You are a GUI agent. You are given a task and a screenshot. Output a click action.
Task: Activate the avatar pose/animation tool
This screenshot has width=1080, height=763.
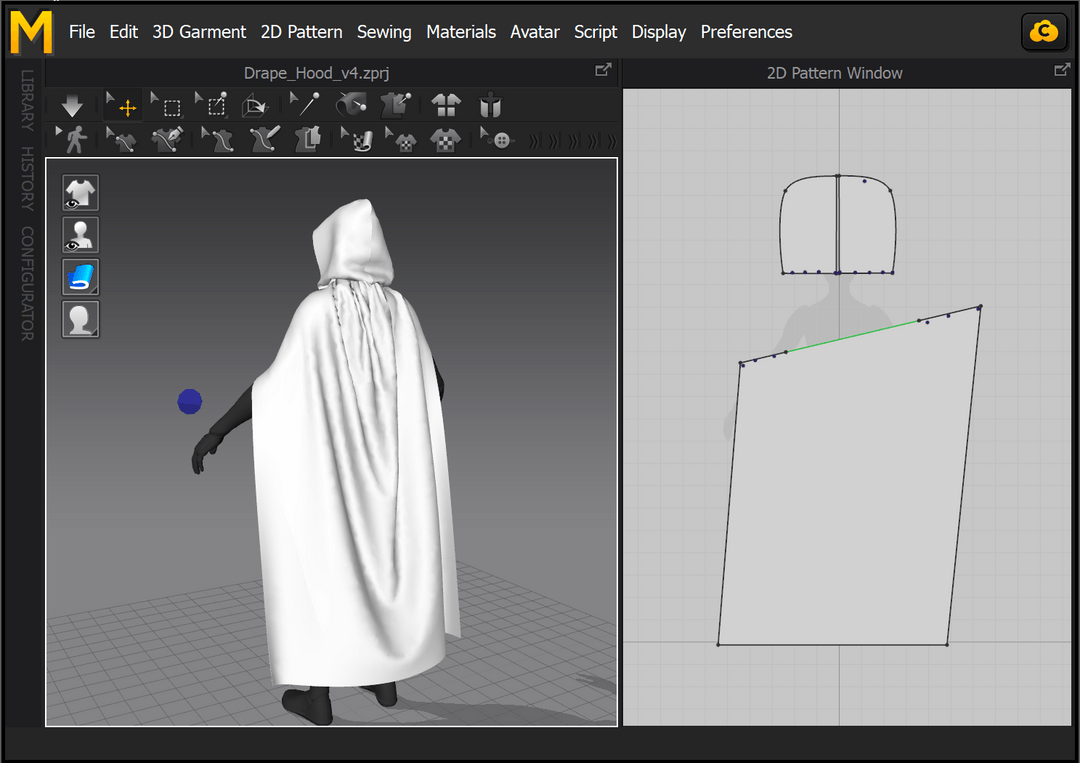73,140
